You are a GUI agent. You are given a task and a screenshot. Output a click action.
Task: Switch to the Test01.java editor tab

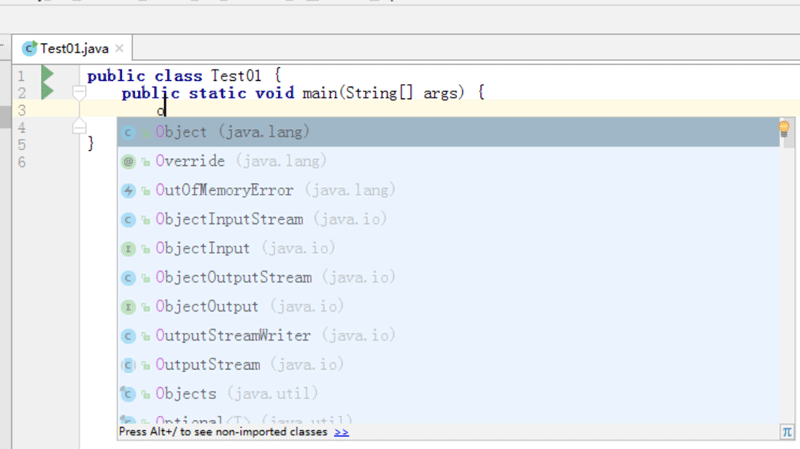[x=72, y=48]
